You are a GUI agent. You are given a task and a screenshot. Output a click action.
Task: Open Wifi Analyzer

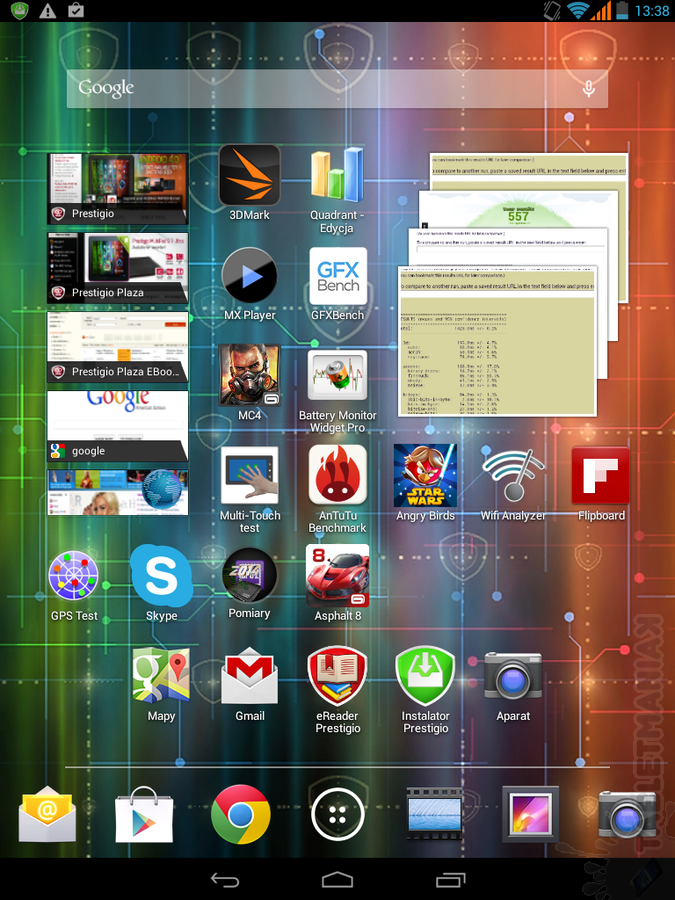coord(513,483)
